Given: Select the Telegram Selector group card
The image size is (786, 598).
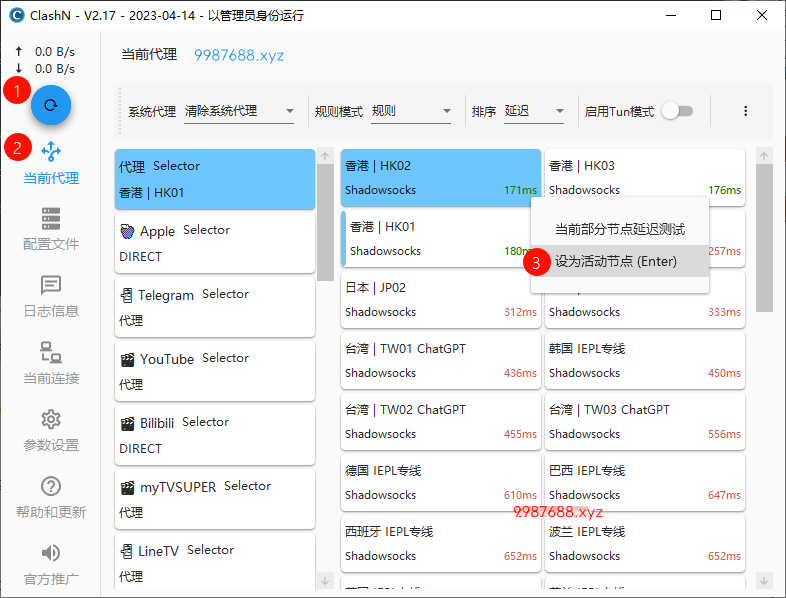Looking at the screenshot, I should tap(215, 307).
